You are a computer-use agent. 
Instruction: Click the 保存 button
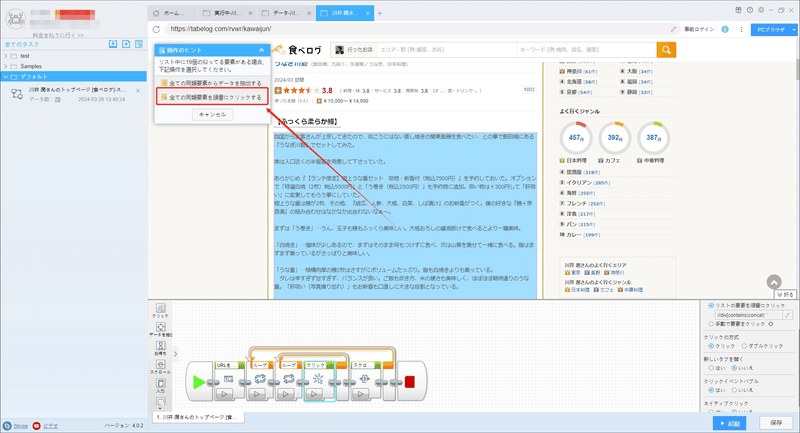[776, 423]
